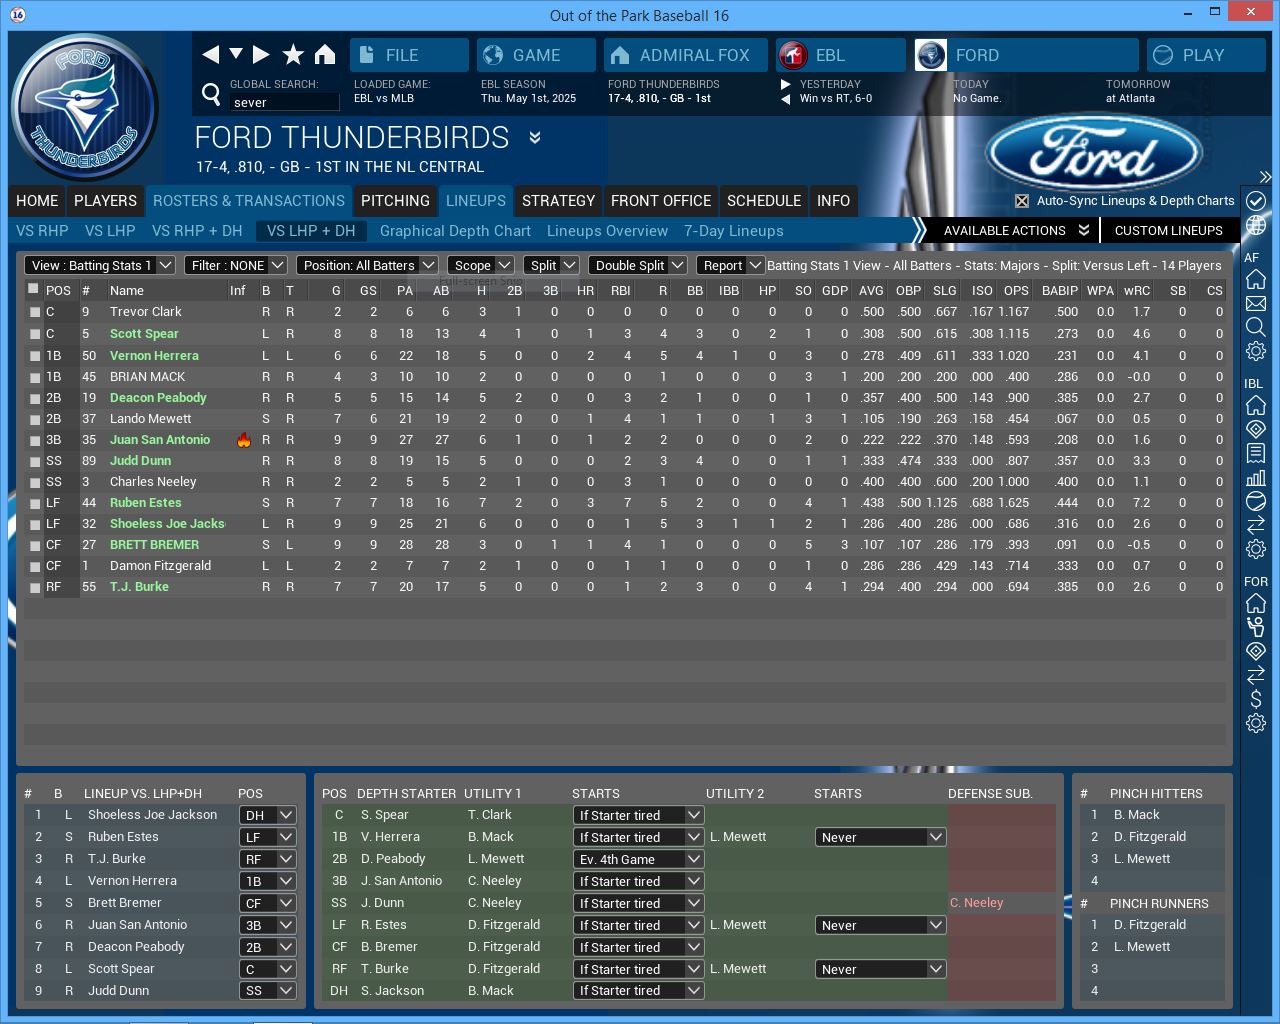Change Shoeless Joe Jackson's lineup position from DH

pyautogui.click(x=268, y=815)
